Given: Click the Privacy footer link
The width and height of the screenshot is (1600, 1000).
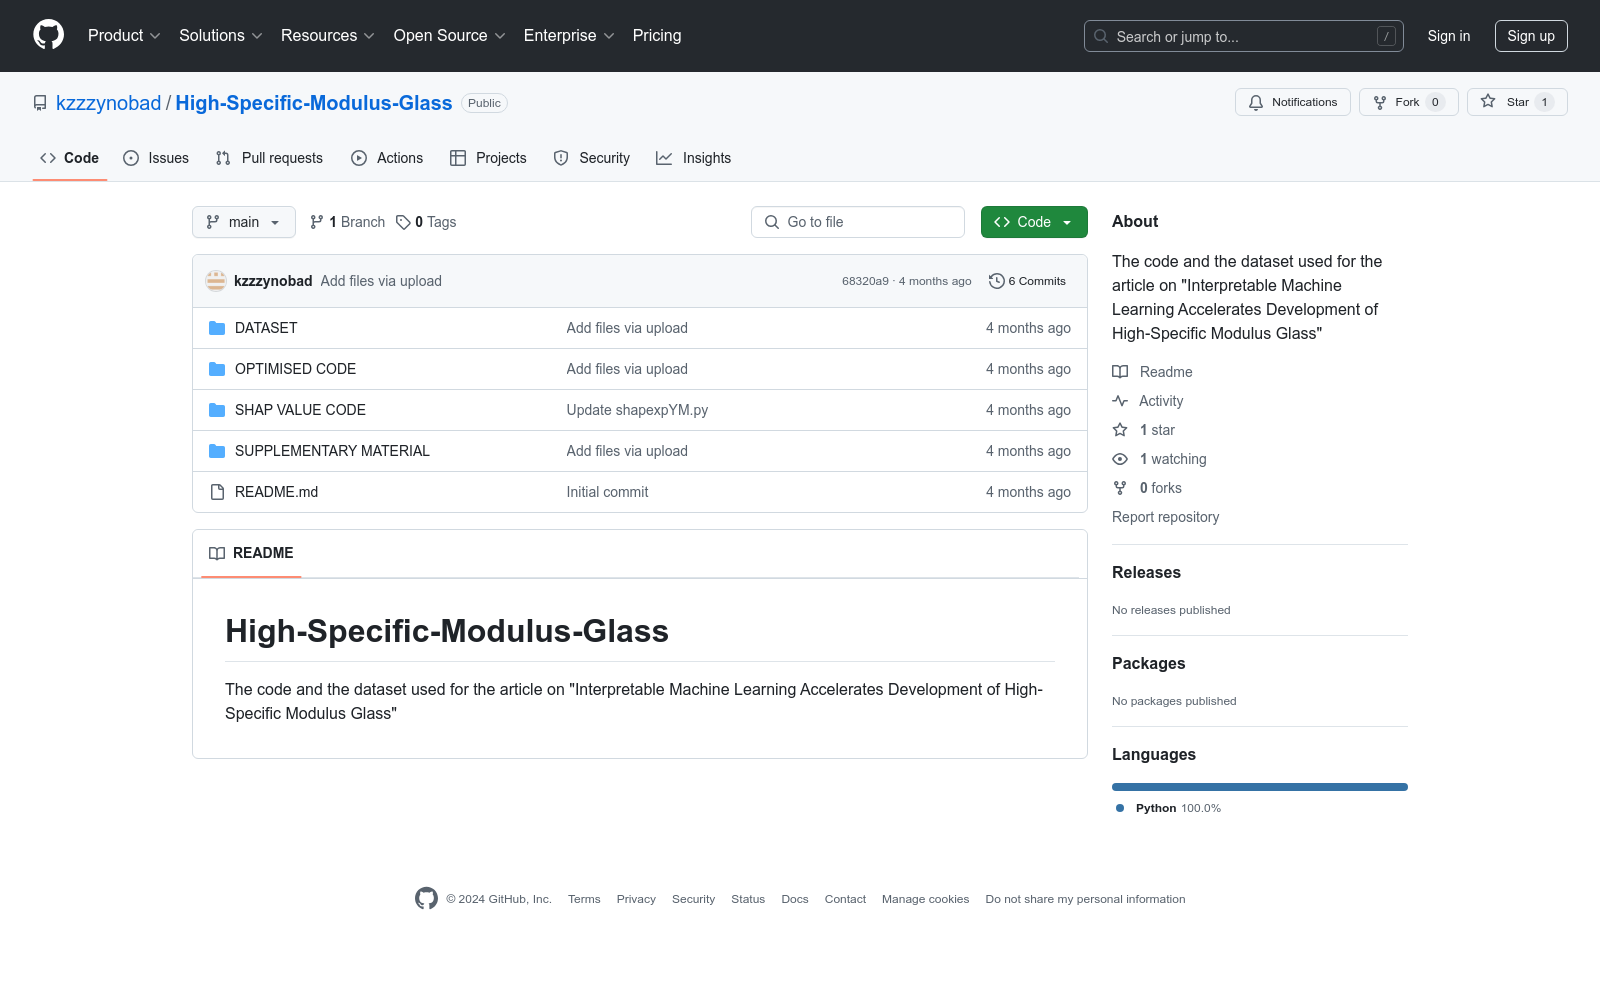Looking at the screenshot, I should (x=636, y=899).
